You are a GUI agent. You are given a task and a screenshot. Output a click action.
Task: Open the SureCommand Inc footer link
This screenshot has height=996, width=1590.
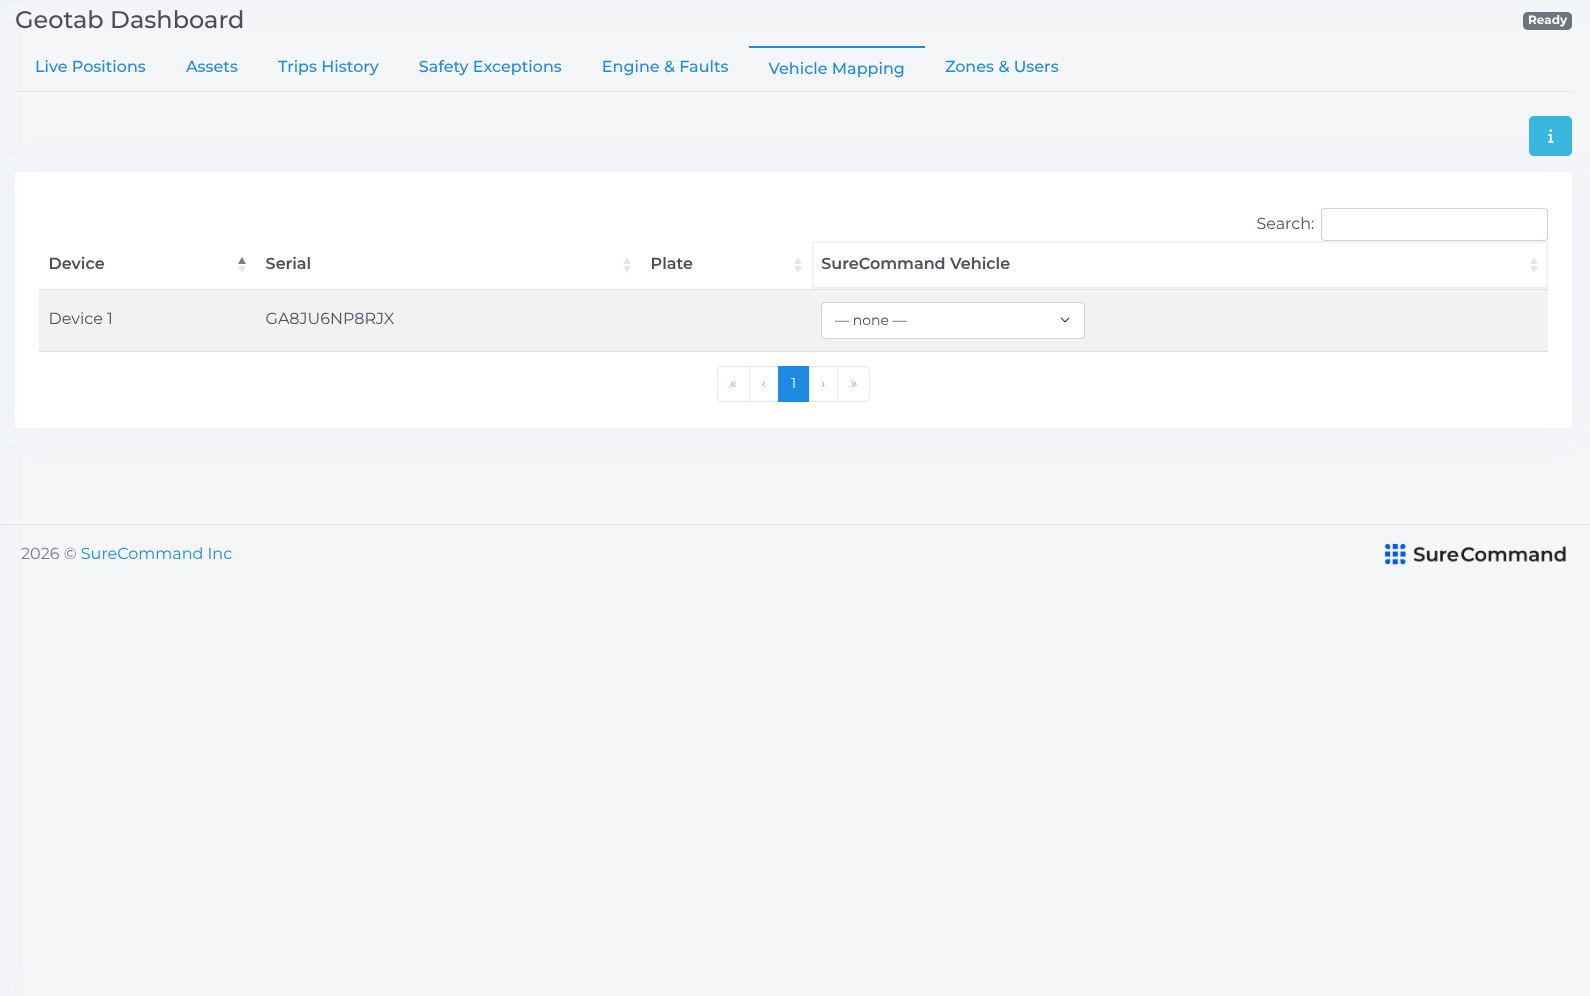click(156, 554)
